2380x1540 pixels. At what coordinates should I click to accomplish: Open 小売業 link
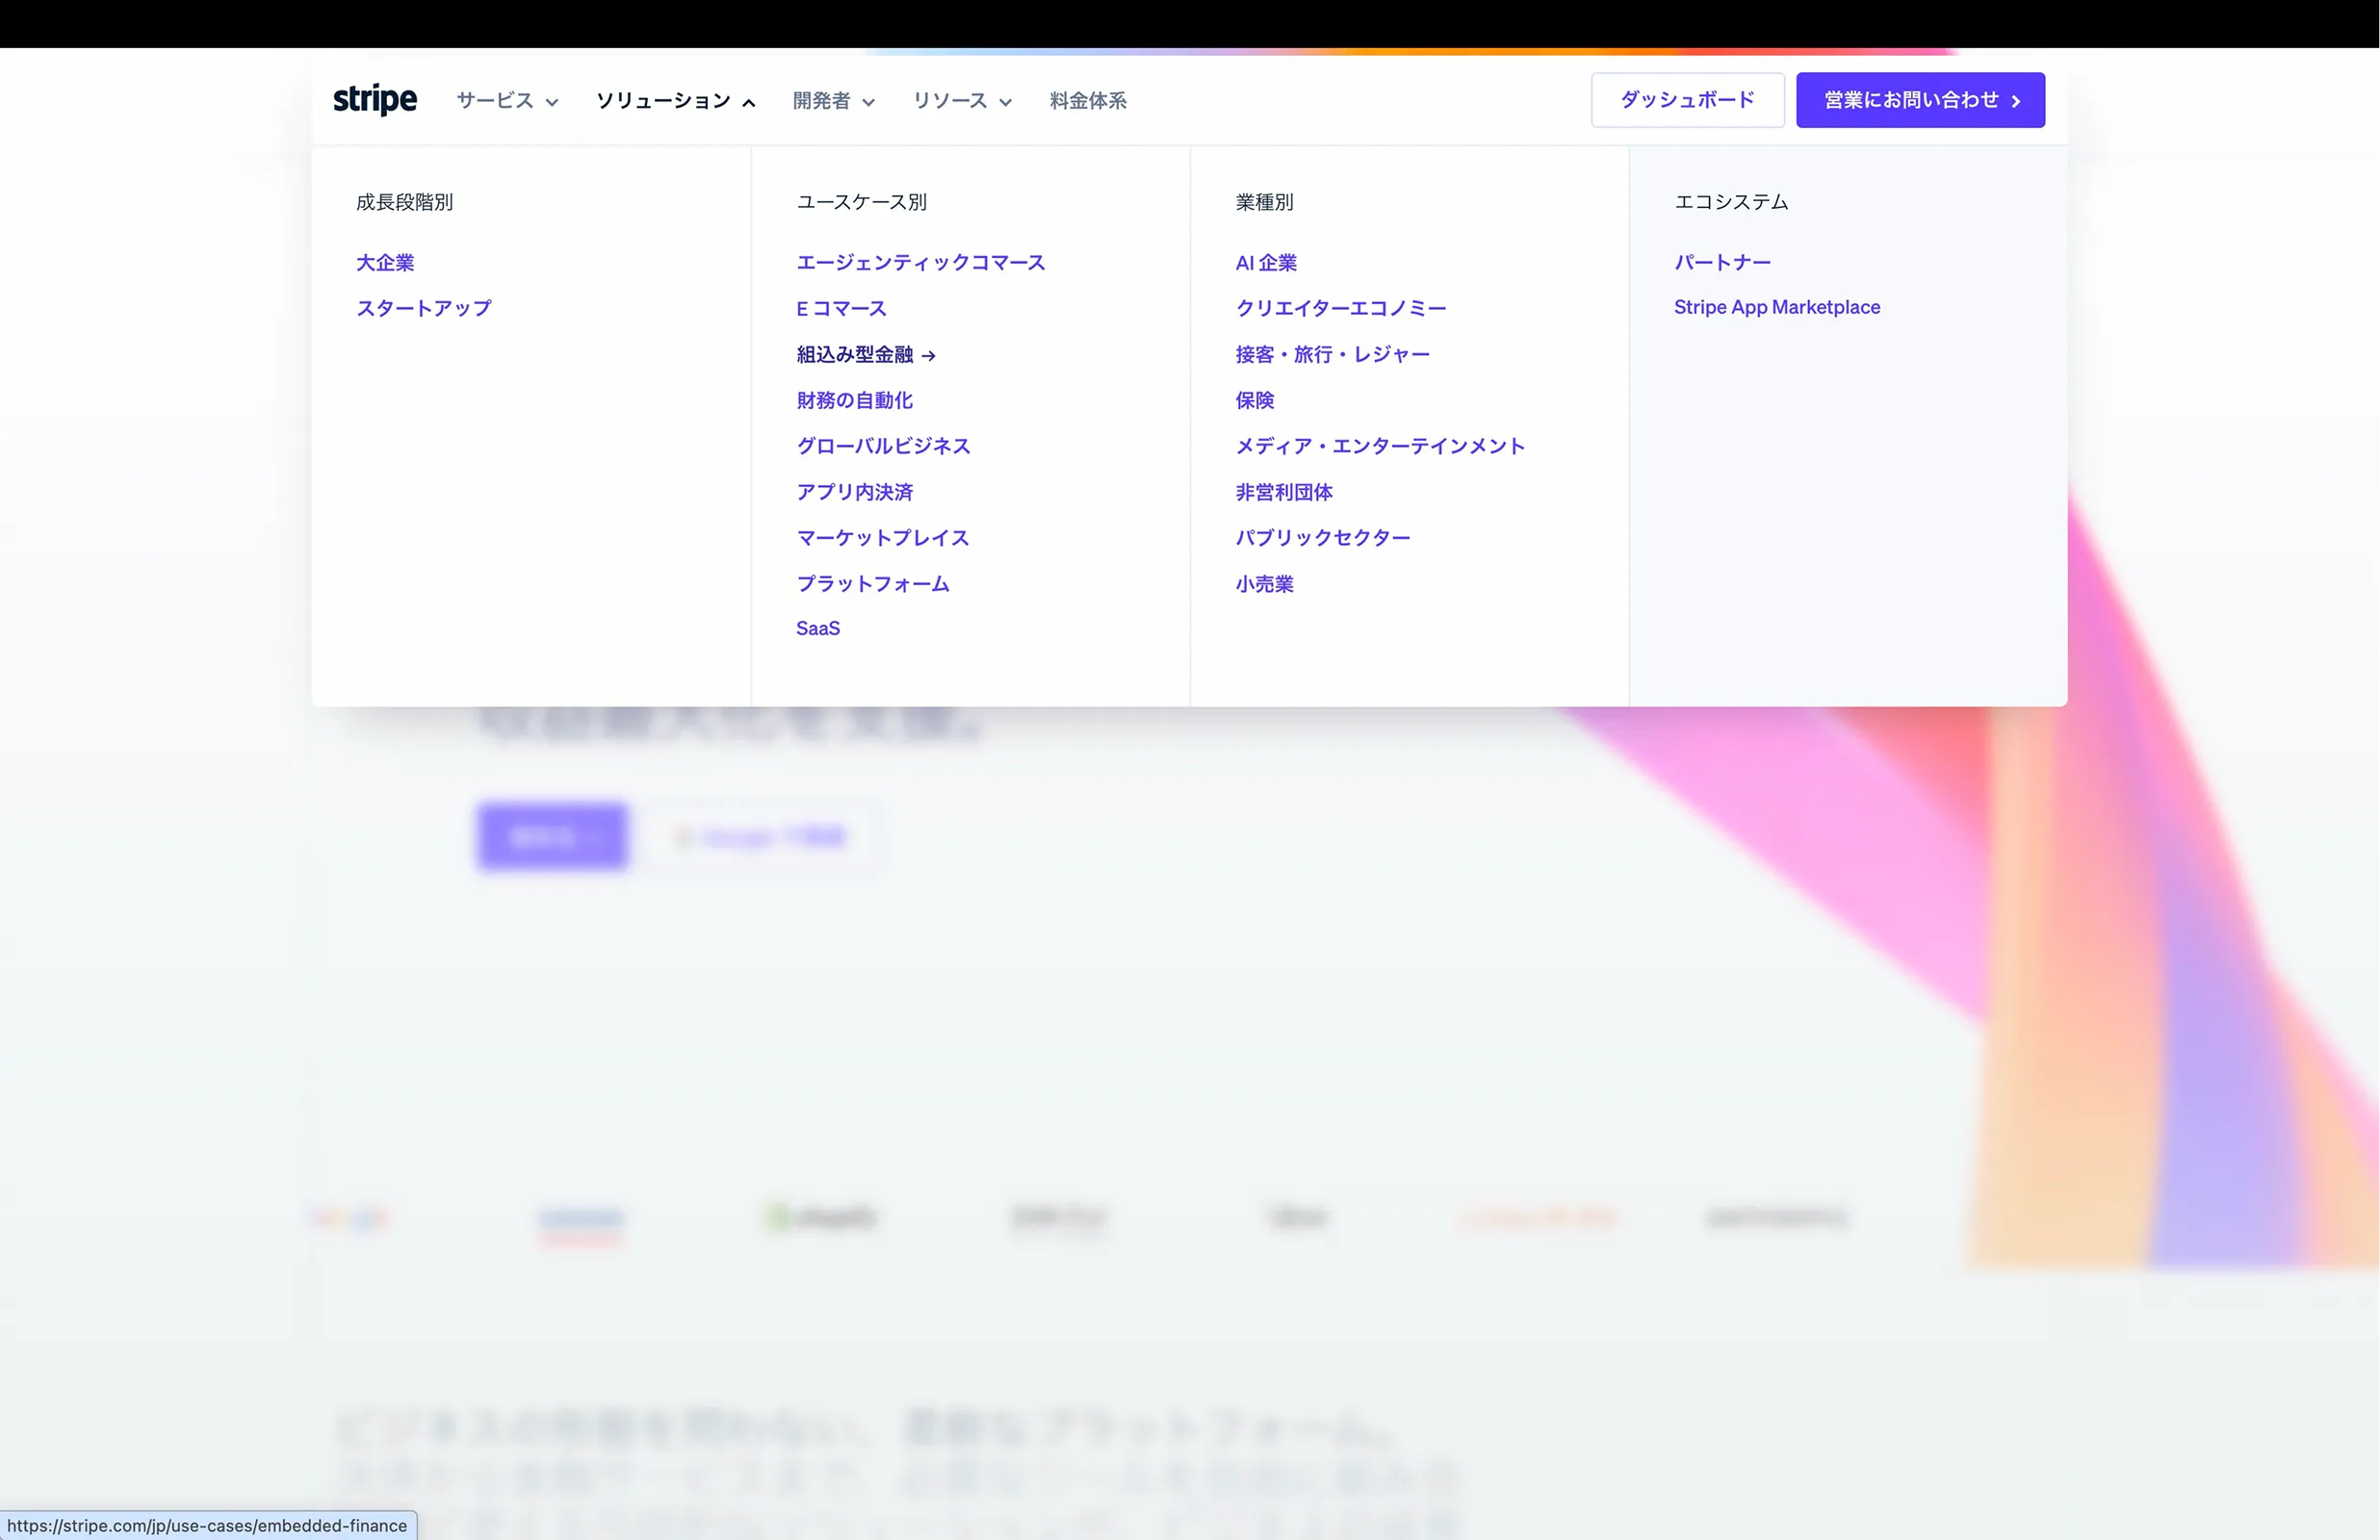click(1264, 584)
